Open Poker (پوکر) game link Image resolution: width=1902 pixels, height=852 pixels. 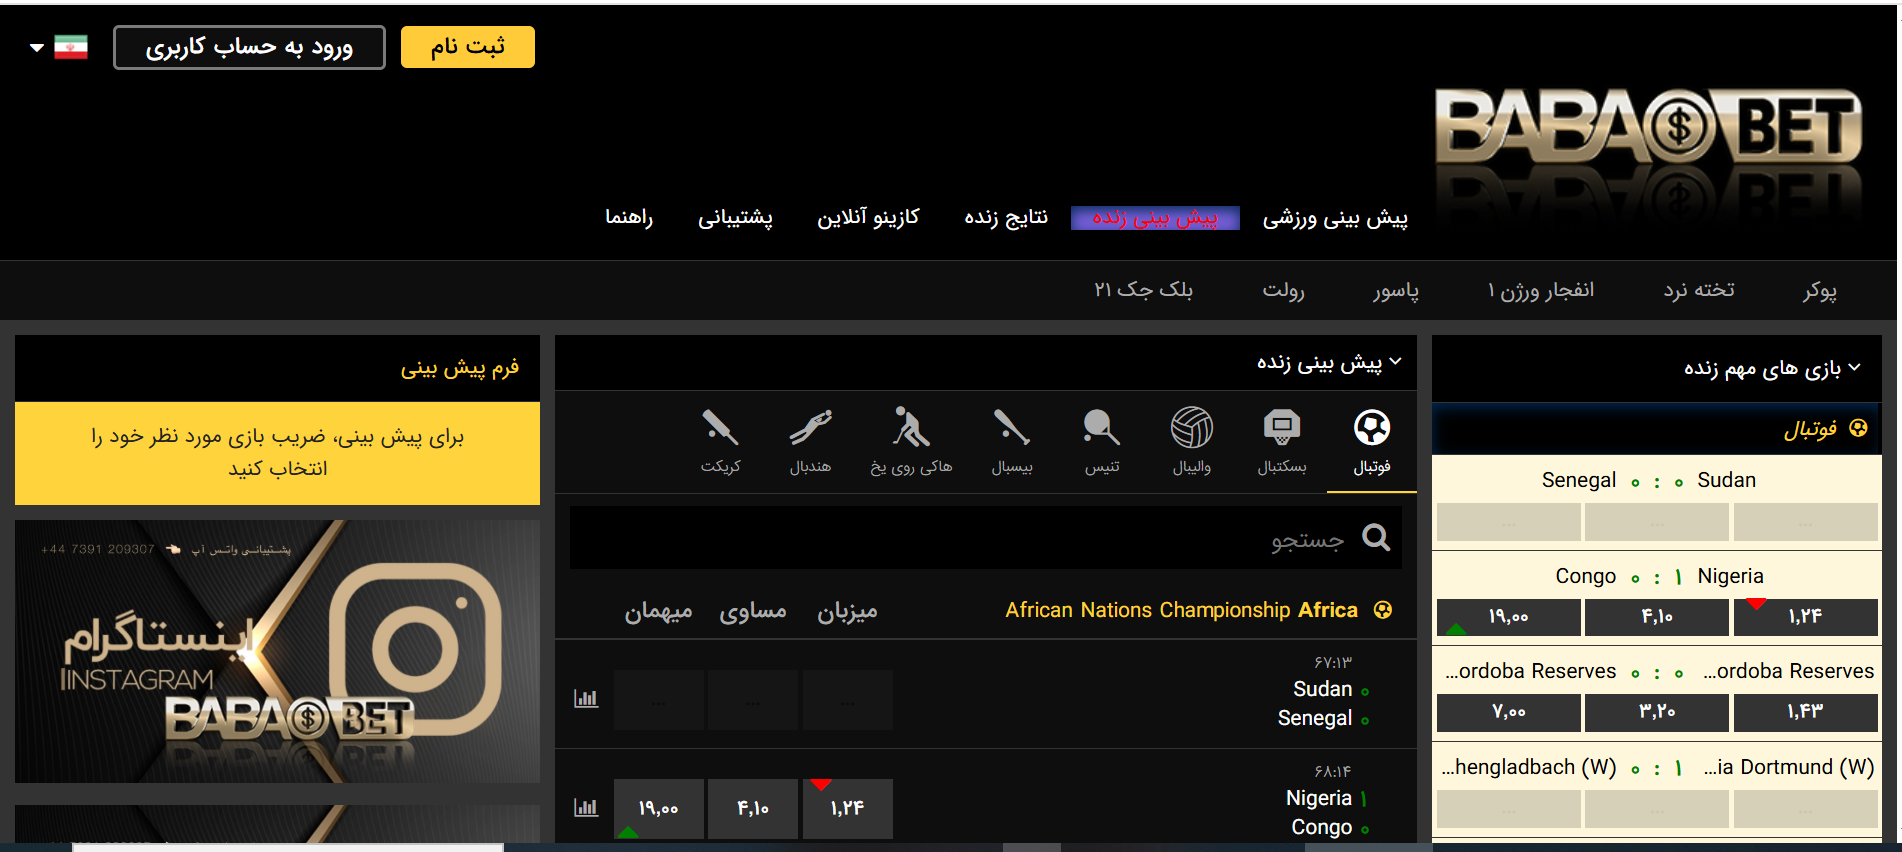click(1820, 290)
